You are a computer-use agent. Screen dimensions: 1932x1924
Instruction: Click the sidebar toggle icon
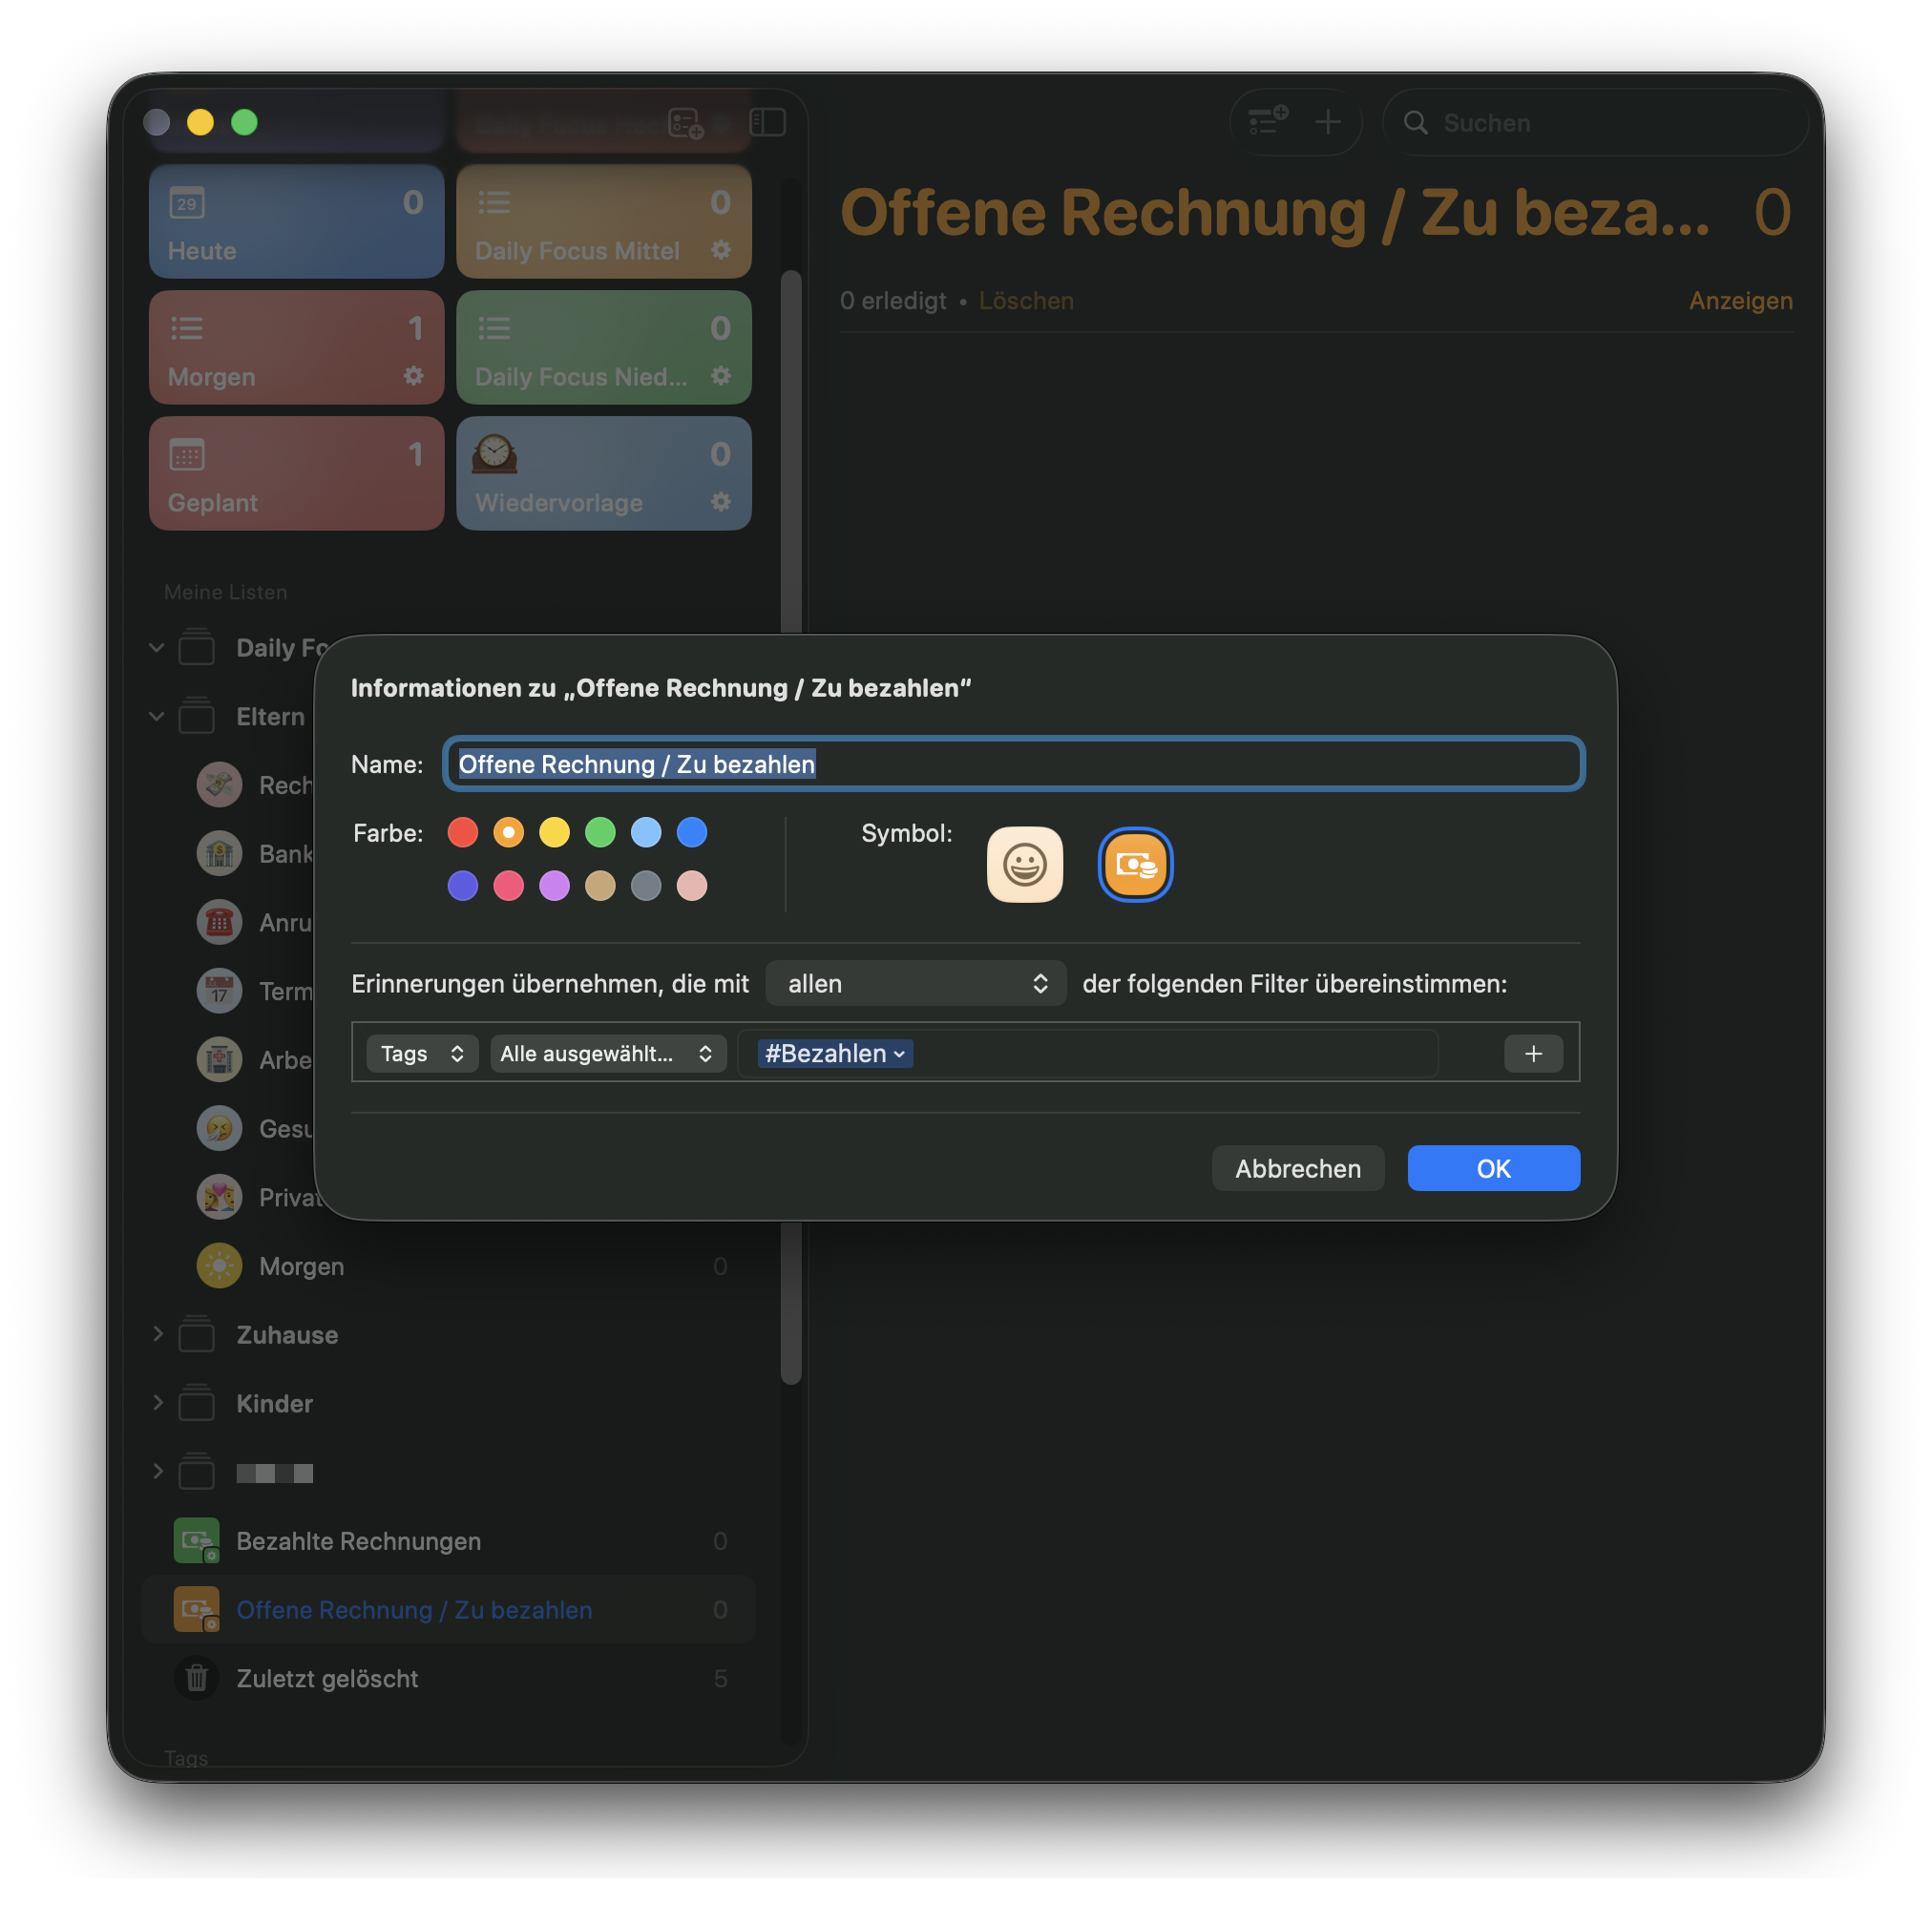point(767,122)
